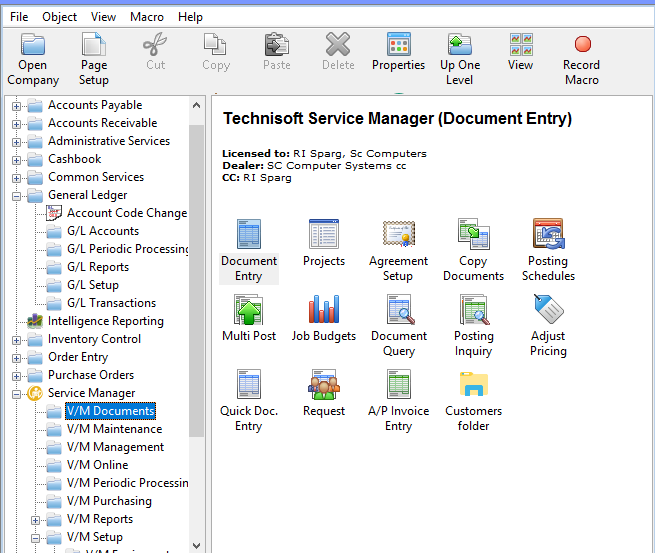Expand the Accounts Payable tree node
The height and width of the screenshot is (553, 655).
click(16, 105)
